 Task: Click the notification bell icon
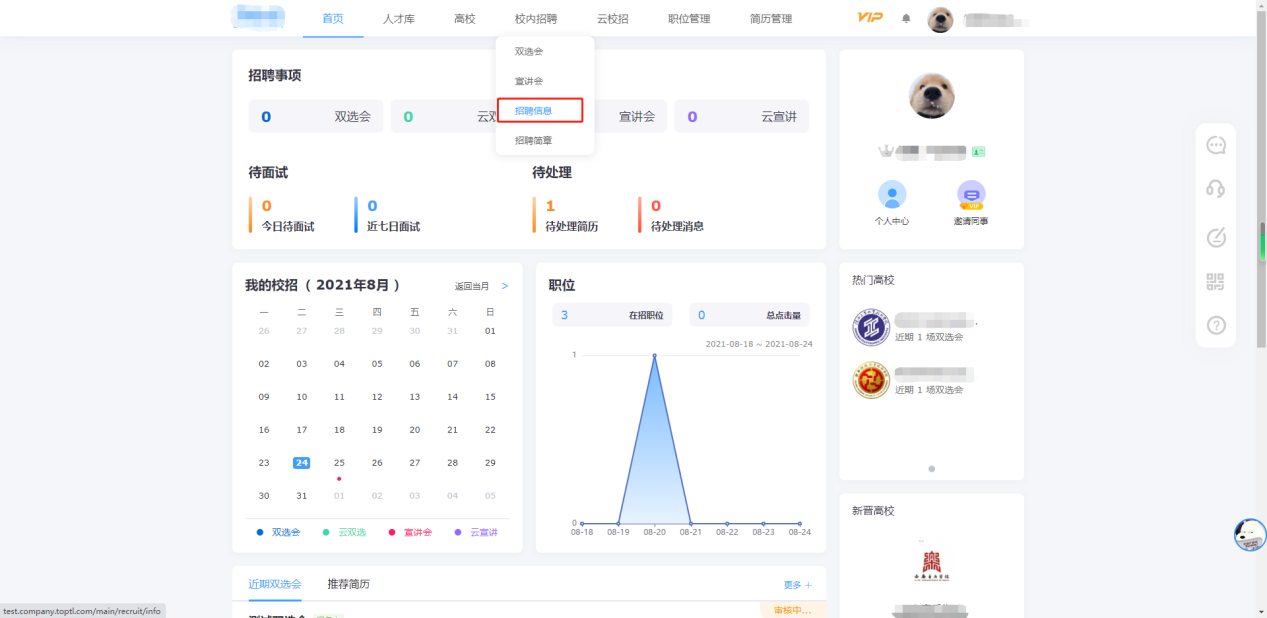coord(906,18)
